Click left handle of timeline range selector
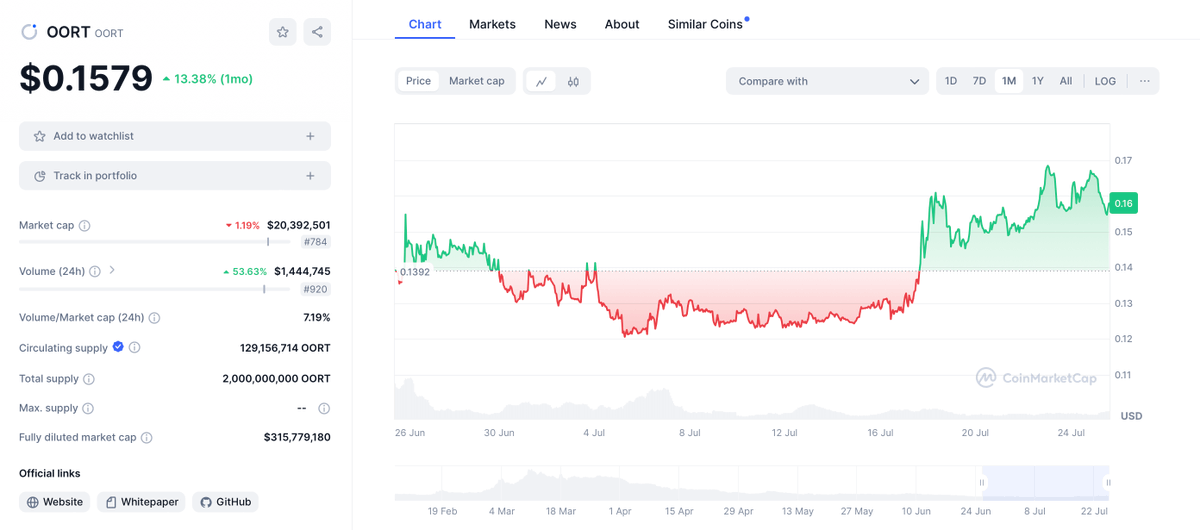 tap(982, 483)
